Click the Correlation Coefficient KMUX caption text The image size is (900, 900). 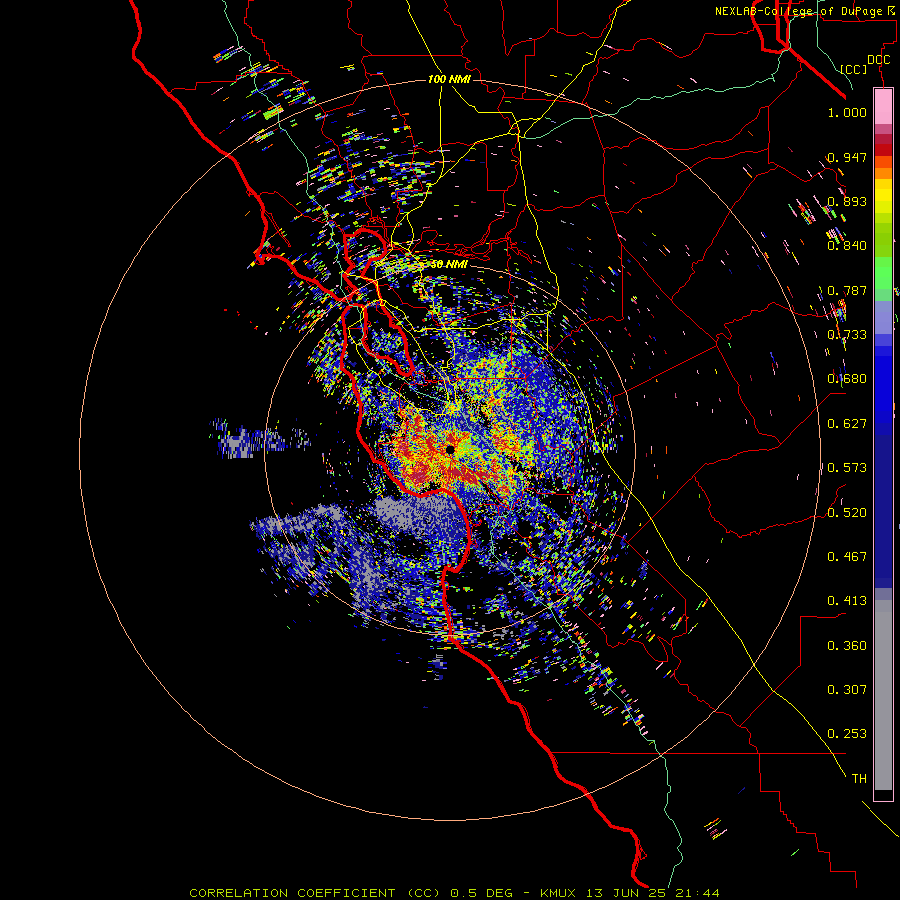coord(454,893)
